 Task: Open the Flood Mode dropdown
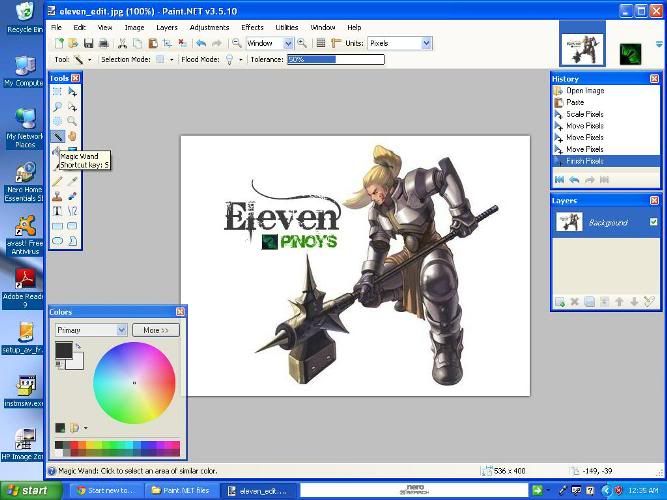[241, 60]
